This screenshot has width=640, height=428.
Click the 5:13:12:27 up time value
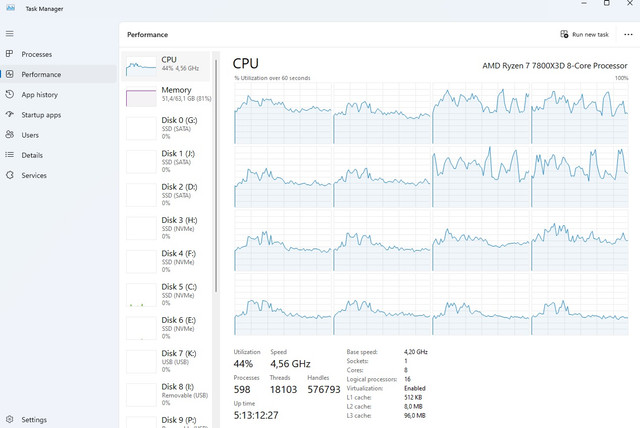[256, 415]
